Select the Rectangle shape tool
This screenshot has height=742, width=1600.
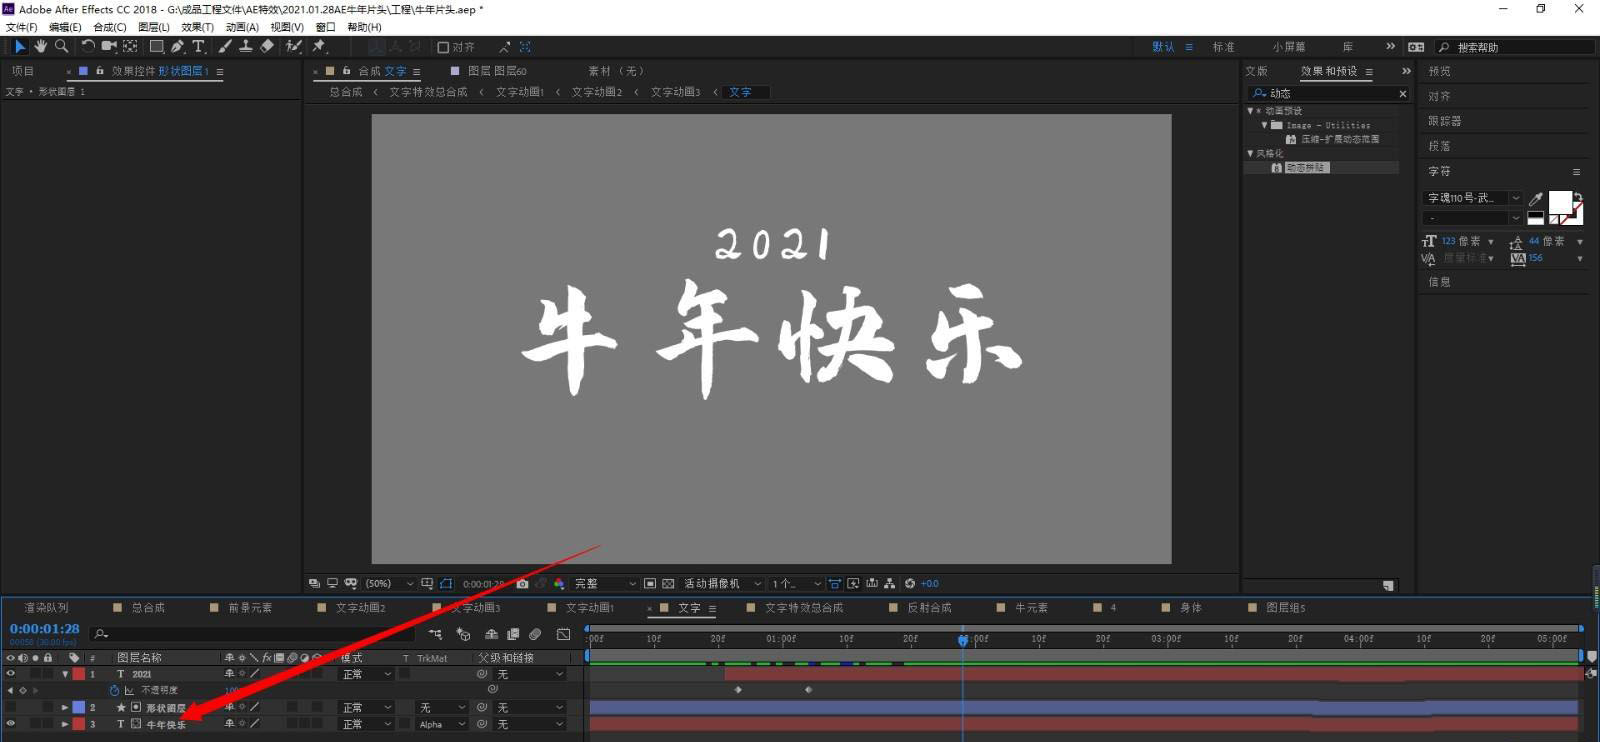156,46
